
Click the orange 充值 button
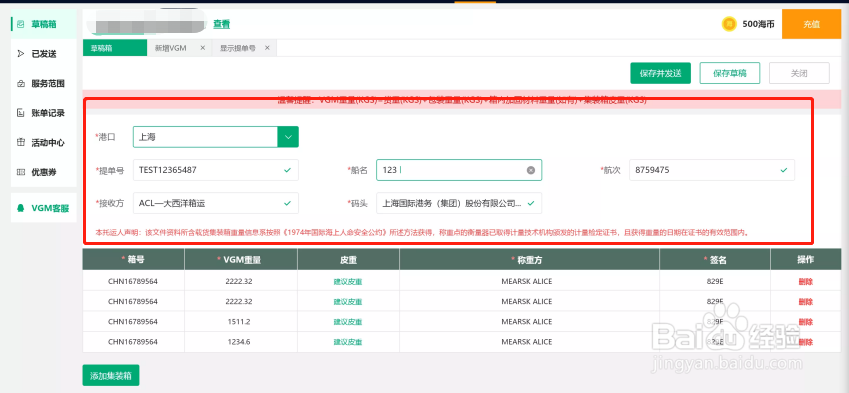[x=811, y=24]
